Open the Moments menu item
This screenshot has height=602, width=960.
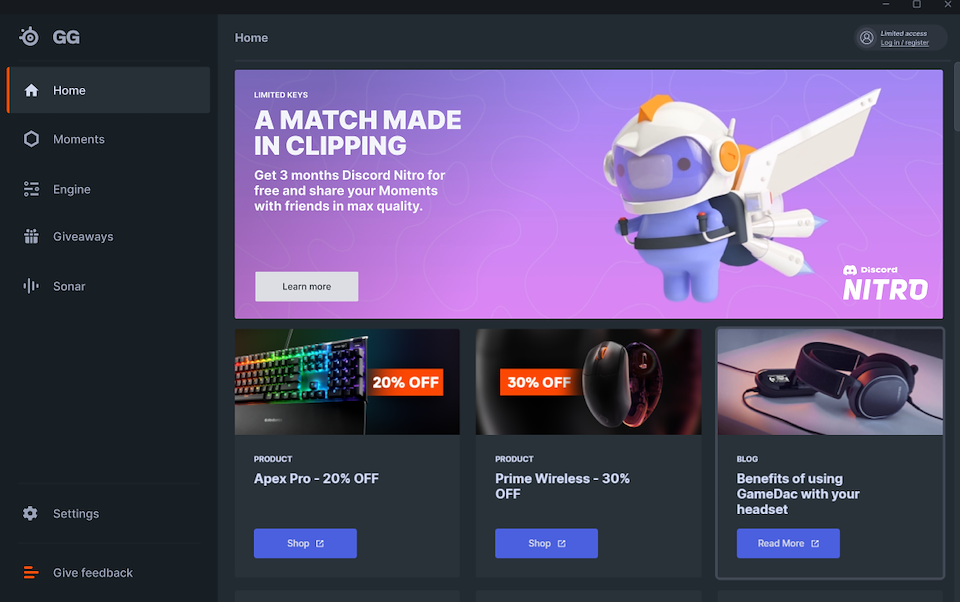click(x=109, y=139)
